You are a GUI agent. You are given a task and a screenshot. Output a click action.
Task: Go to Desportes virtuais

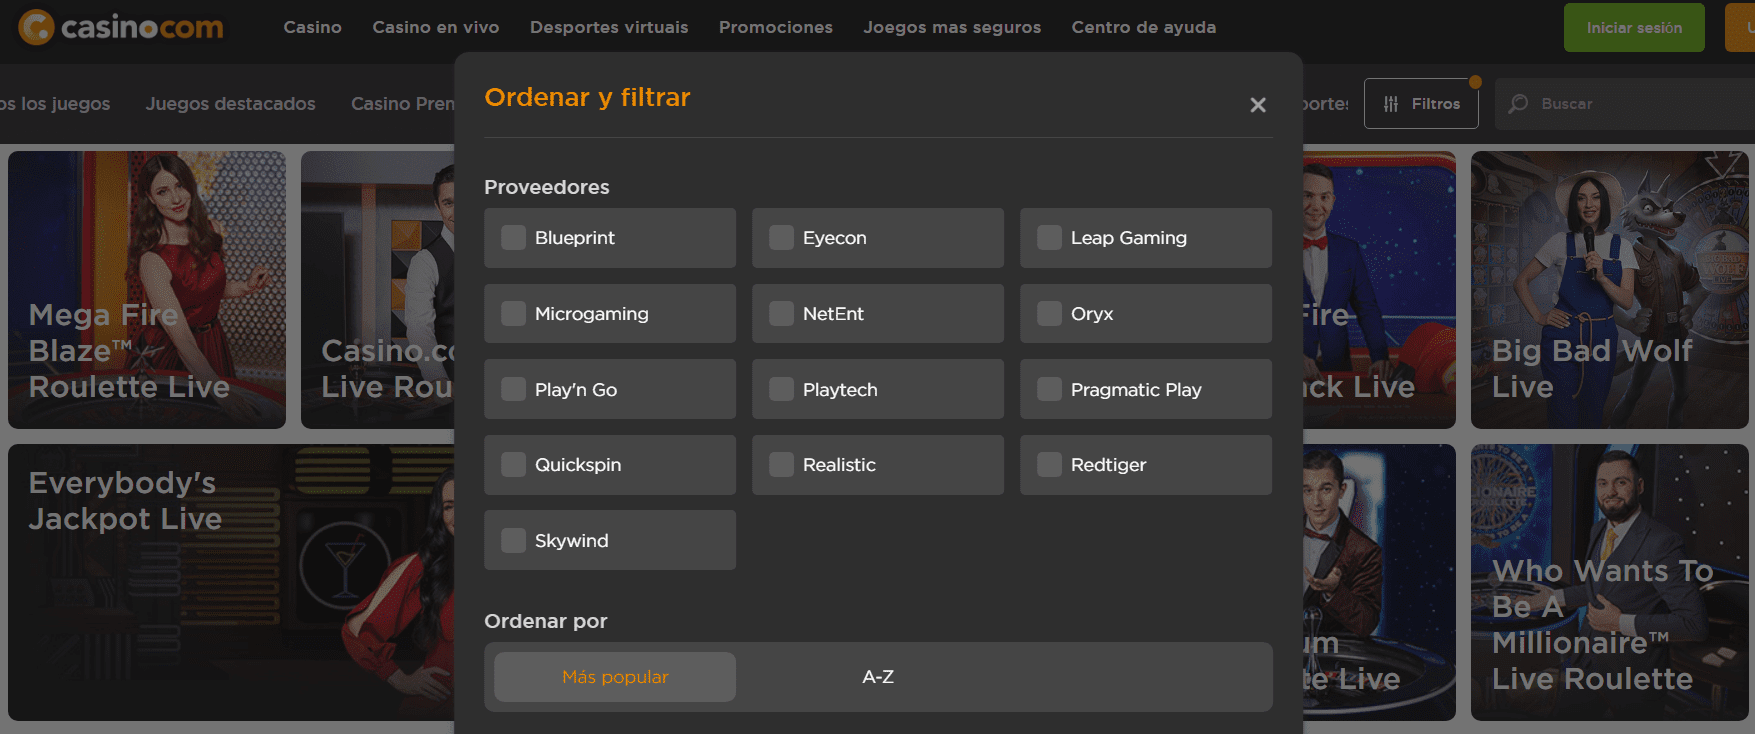tap(609, 27)
